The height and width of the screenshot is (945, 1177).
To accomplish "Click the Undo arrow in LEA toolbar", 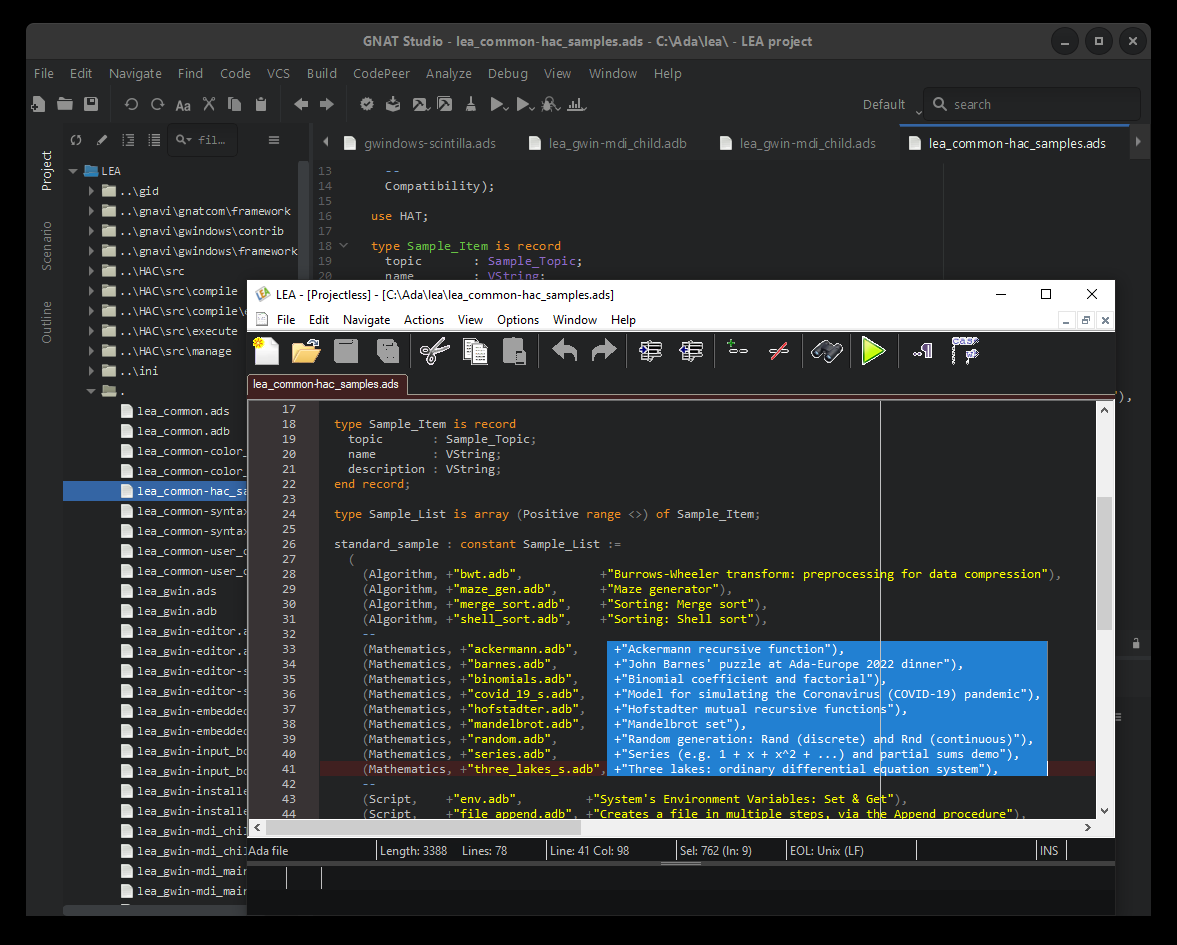I will [x=564, y=351].
